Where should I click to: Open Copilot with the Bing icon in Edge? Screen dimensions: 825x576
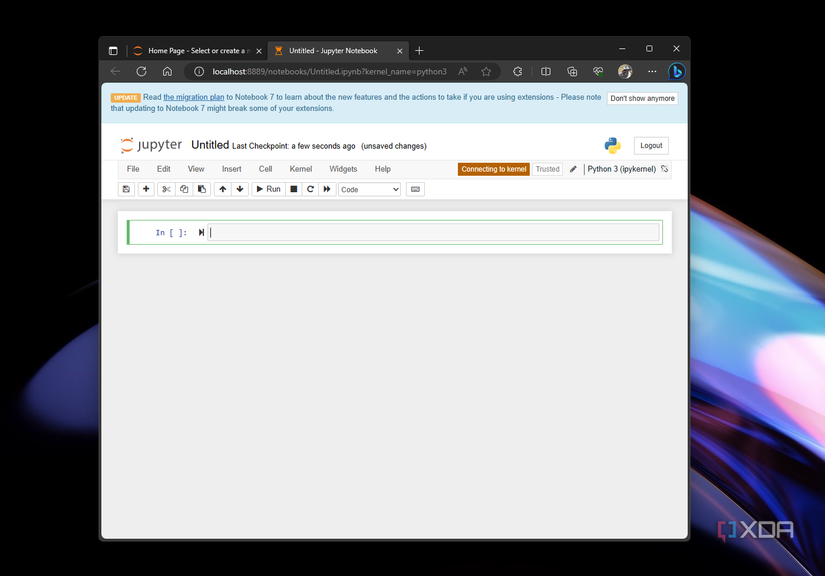click(676, 71)
